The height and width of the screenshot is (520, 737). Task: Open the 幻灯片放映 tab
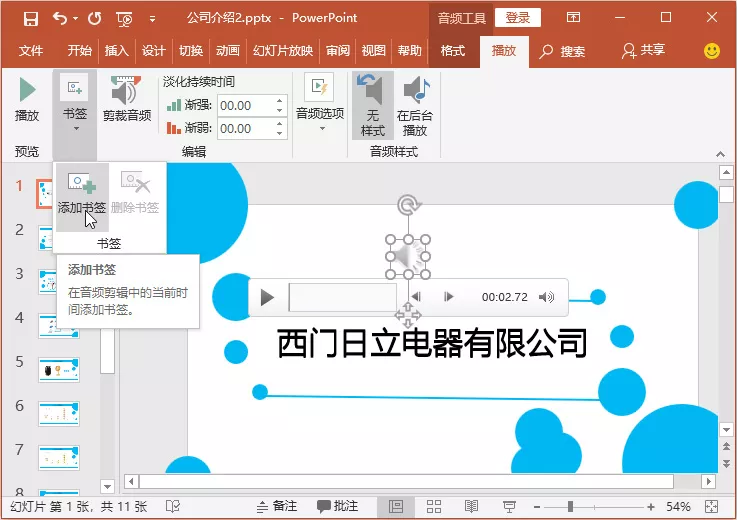coord(282,50)
